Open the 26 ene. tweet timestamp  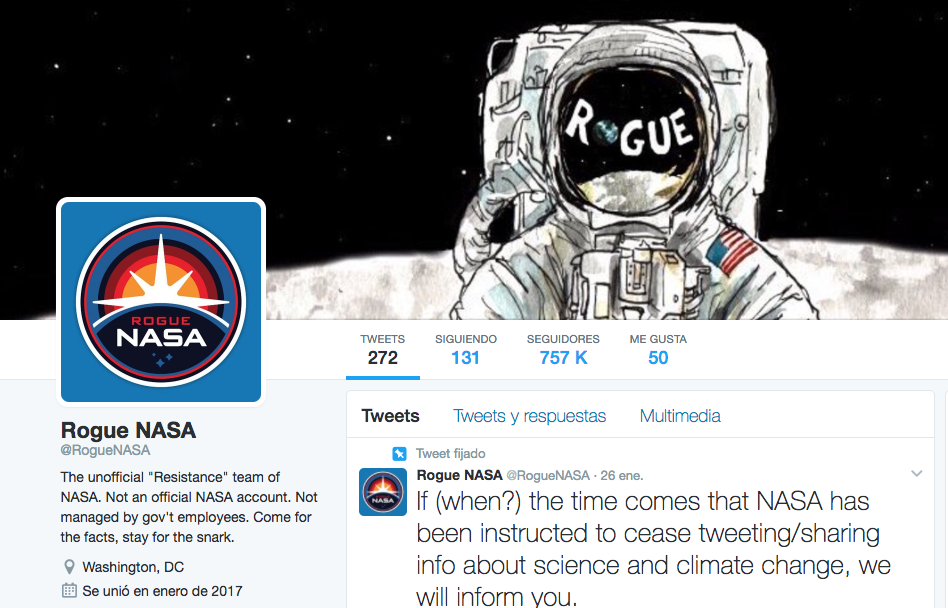(x=622, y=476)
